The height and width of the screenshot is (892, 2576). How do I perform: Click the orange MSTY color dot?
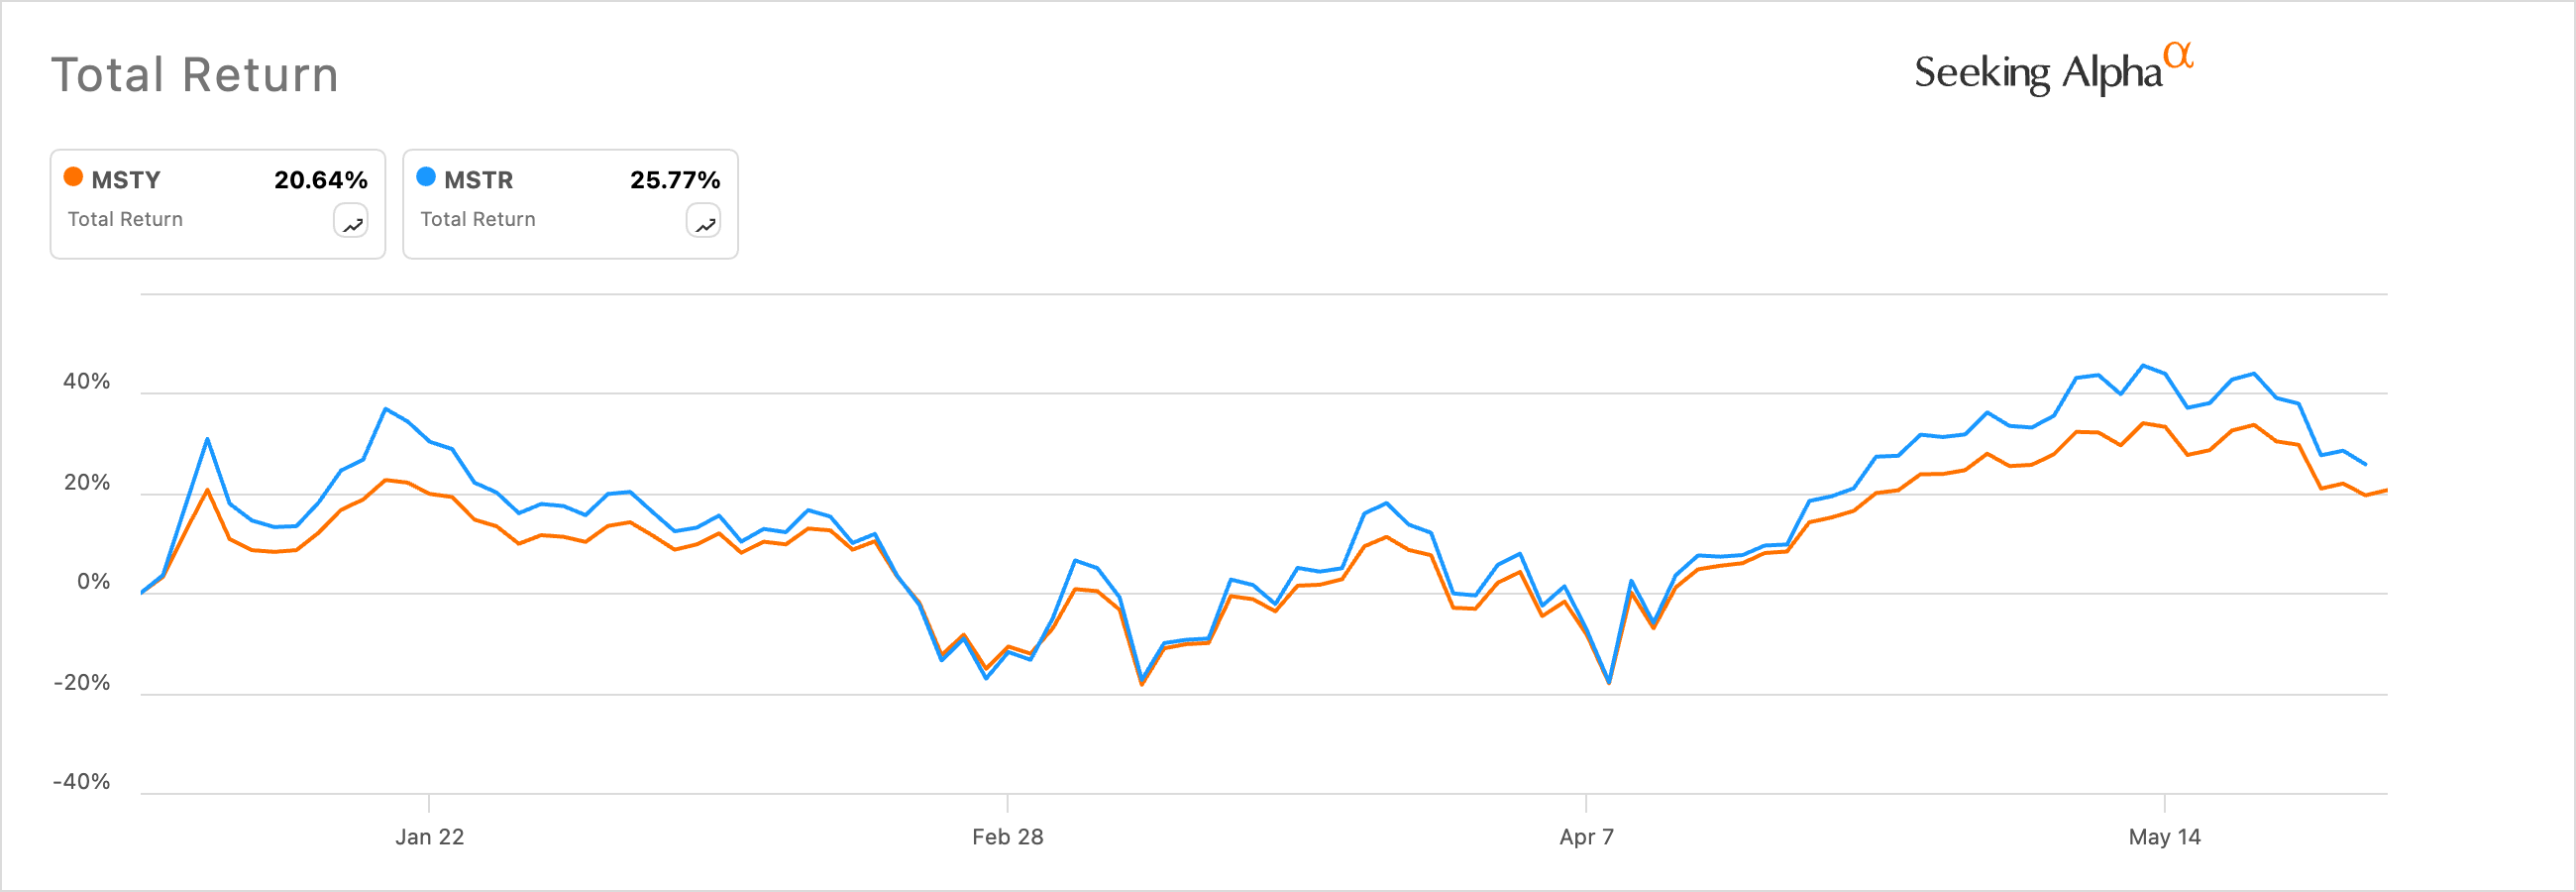73,177
